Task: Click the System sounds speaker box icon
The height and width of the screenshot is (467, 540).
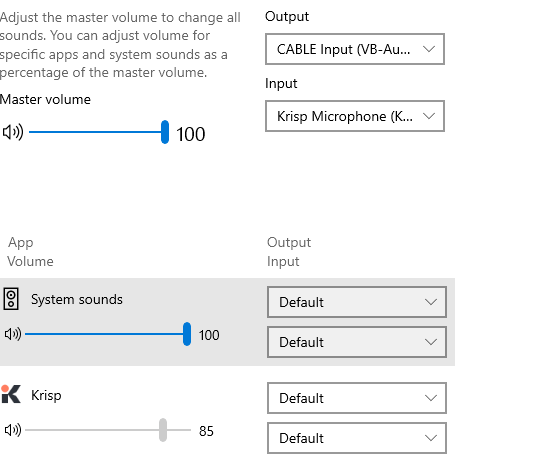Action: pos(11,299)
